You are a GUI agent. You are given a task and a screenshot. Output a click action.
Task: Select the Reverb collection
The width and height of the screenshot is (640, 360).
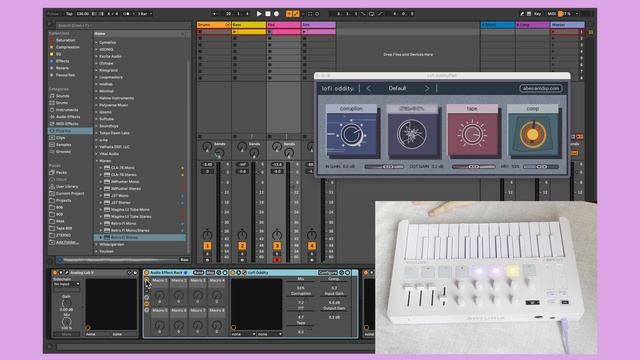[62, 68]
